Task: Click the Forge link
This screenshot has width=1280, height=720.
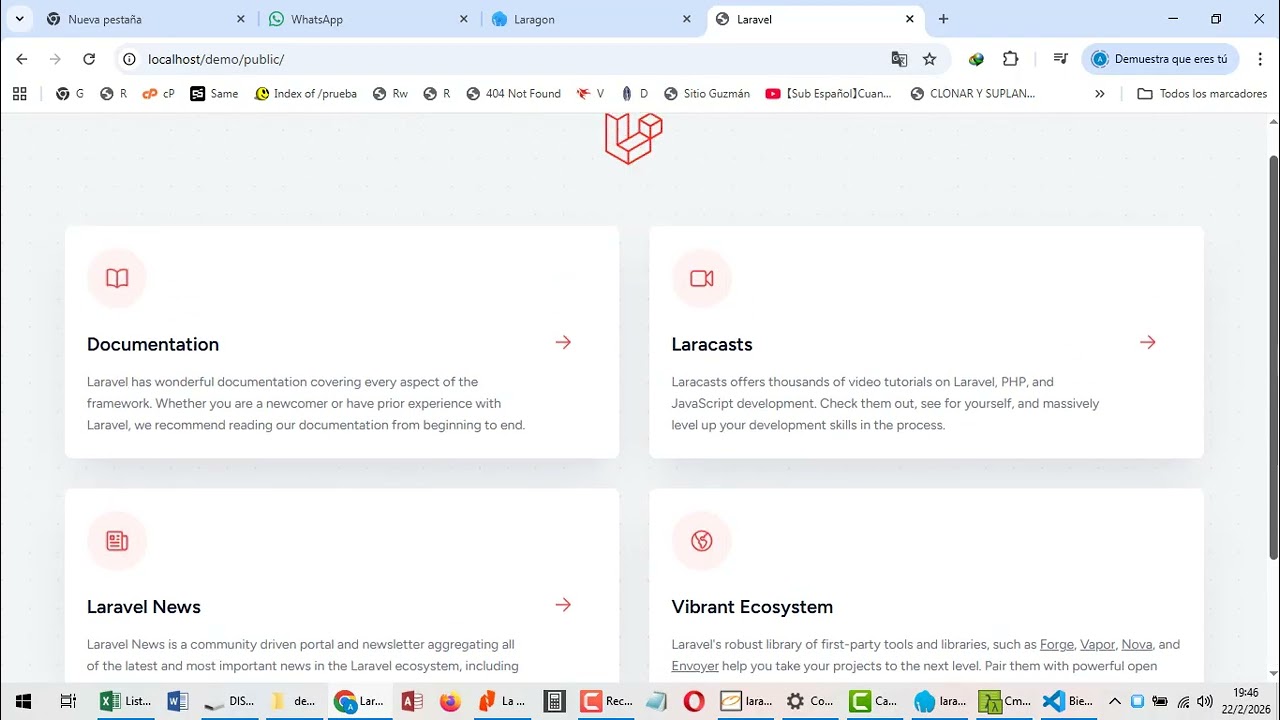Action: (x=1057, y=645)
